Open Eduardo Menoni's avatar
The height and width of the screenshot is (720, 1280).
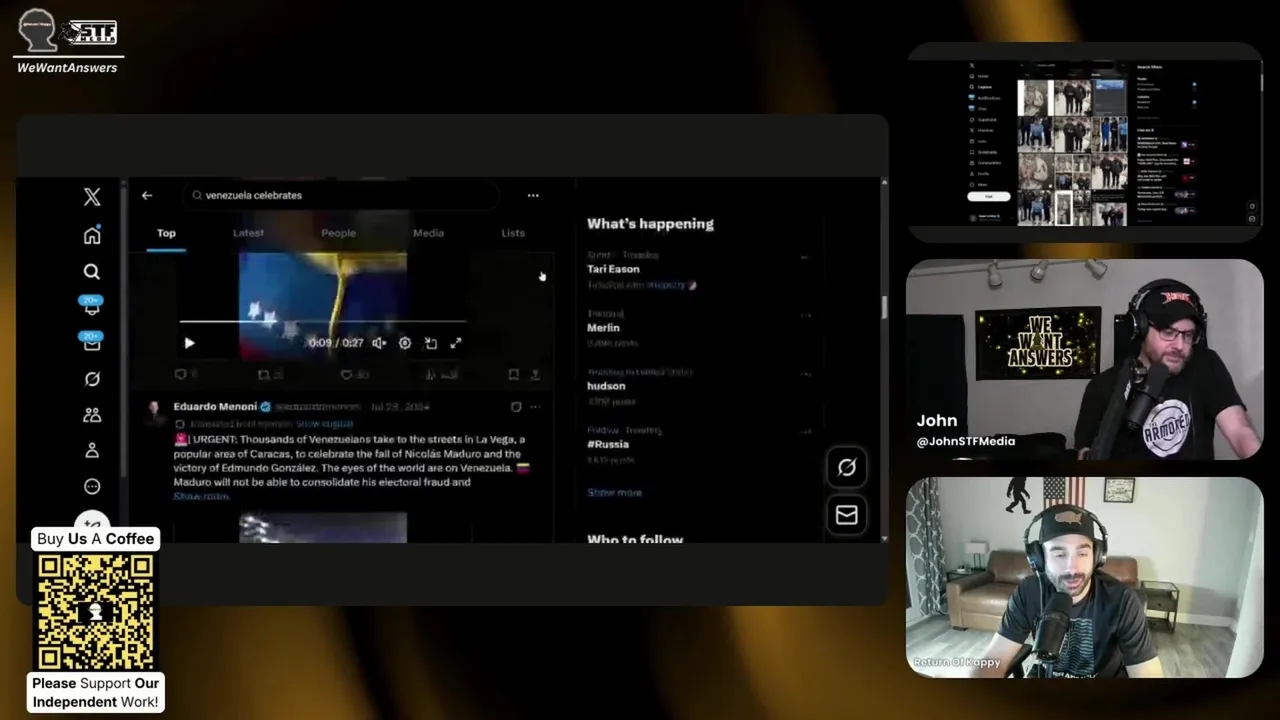coord(154,412)
